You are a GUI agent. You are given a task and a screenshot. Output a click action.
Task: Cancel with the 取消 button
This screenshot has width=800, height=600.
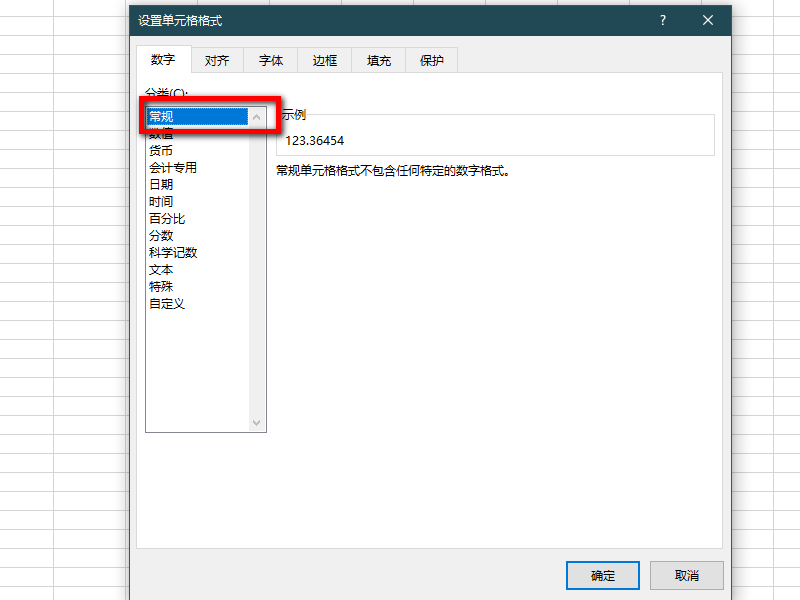point(686,576)
